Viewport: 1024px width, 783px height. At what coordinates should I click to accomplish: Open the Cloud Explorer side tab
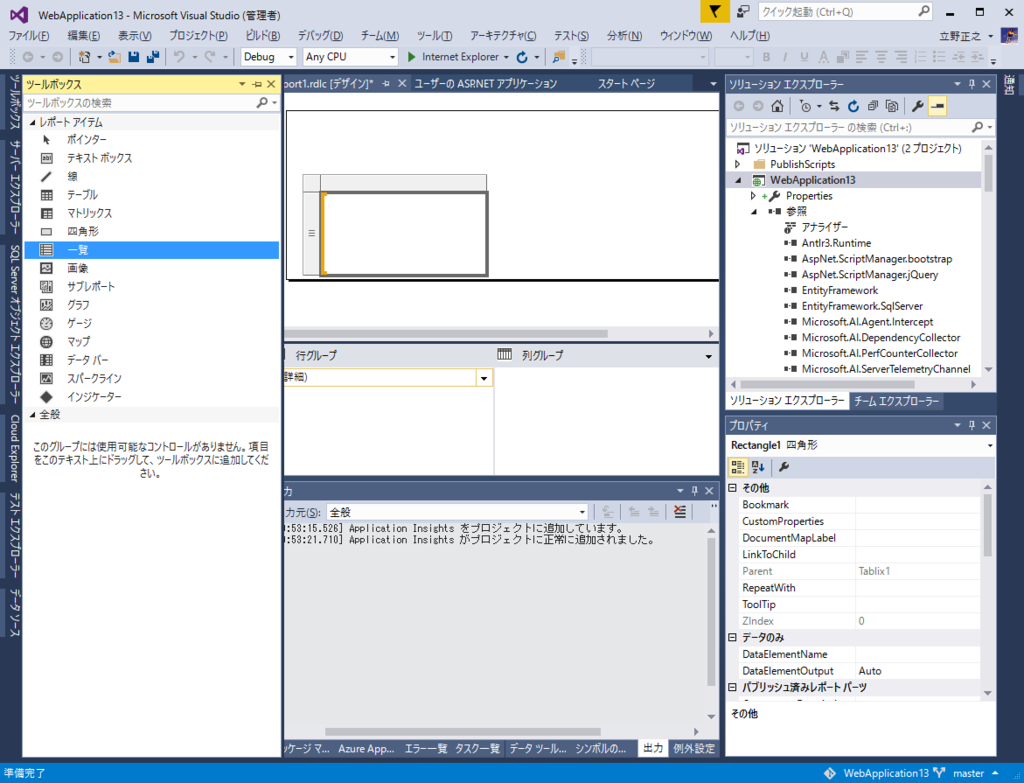tap(14, 449)
